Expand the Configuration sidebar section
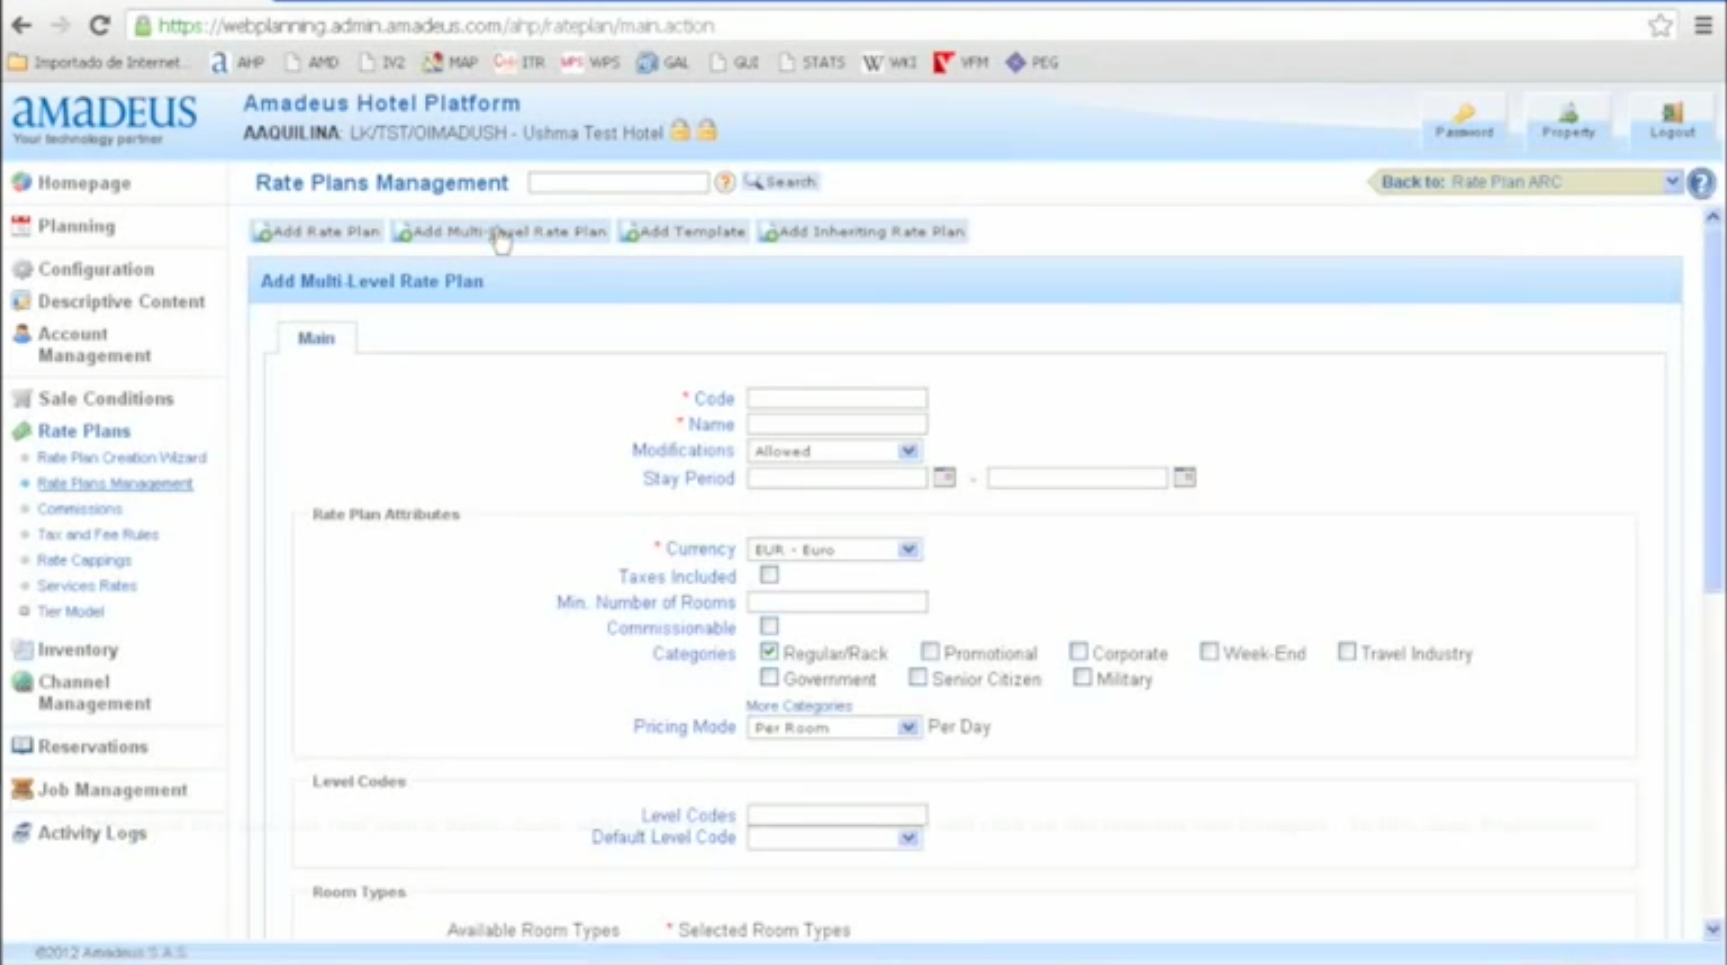This screenshot has height=965, width=1727. point(96,269)
